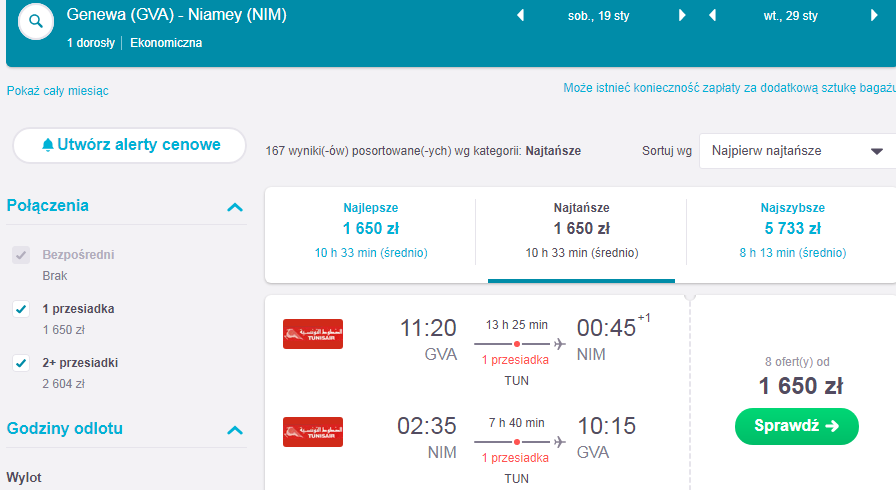Click the Tunisair logo on return flight
896x490 pixels.
click(313, 432)
